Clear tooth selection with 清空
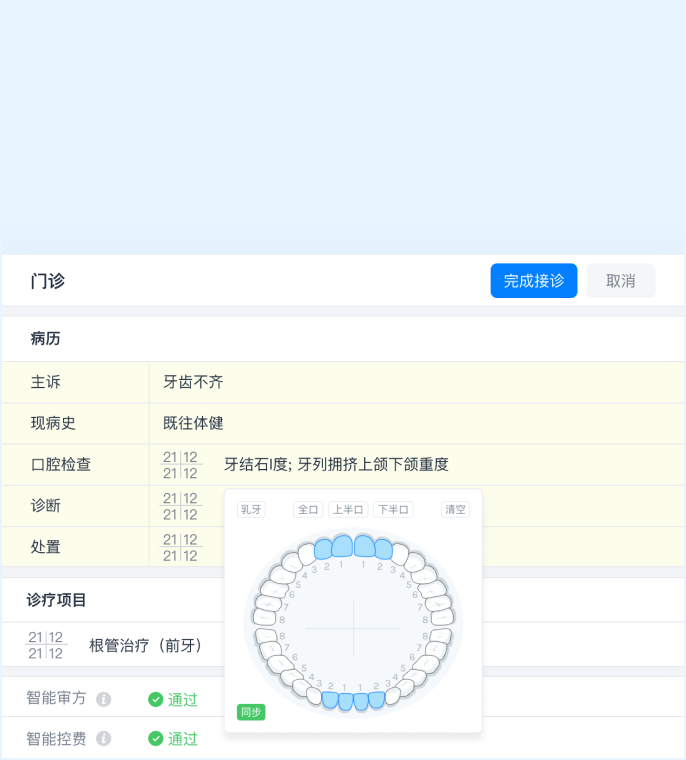This screenshot has width=686, height=760. [x=455, y=509]
